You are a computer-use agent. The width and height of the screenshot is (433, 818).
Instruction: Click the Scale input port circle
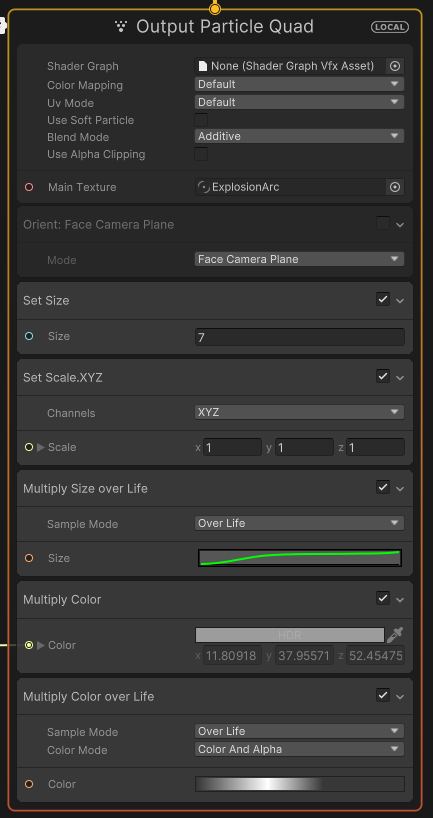(x=29, y=447)
